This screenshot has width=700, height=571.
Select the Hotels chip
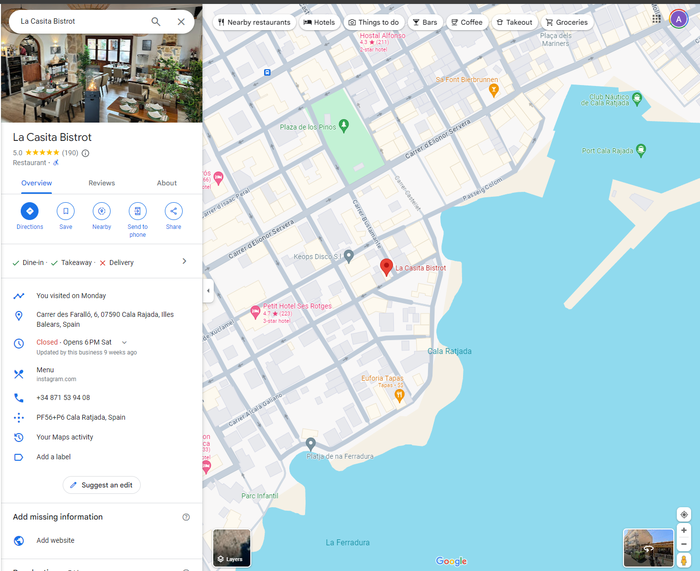(x=319, y=22)
